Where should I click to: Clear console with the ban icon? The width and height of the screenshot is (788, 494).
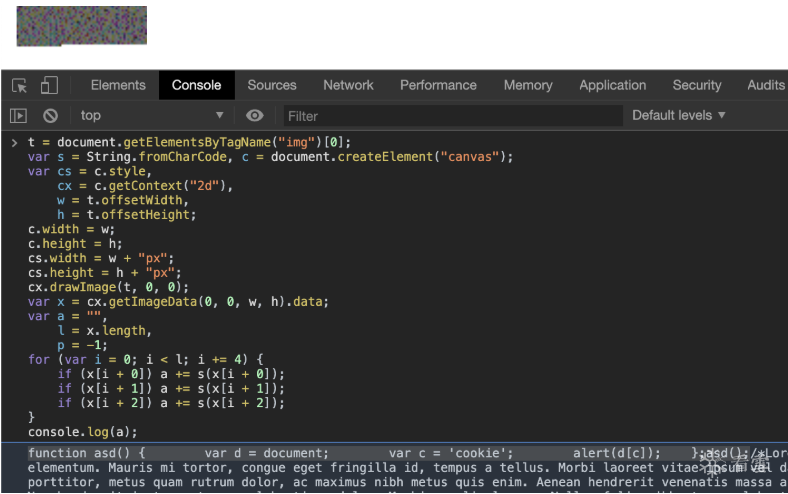pyautogui.click(x=50, y=116)
